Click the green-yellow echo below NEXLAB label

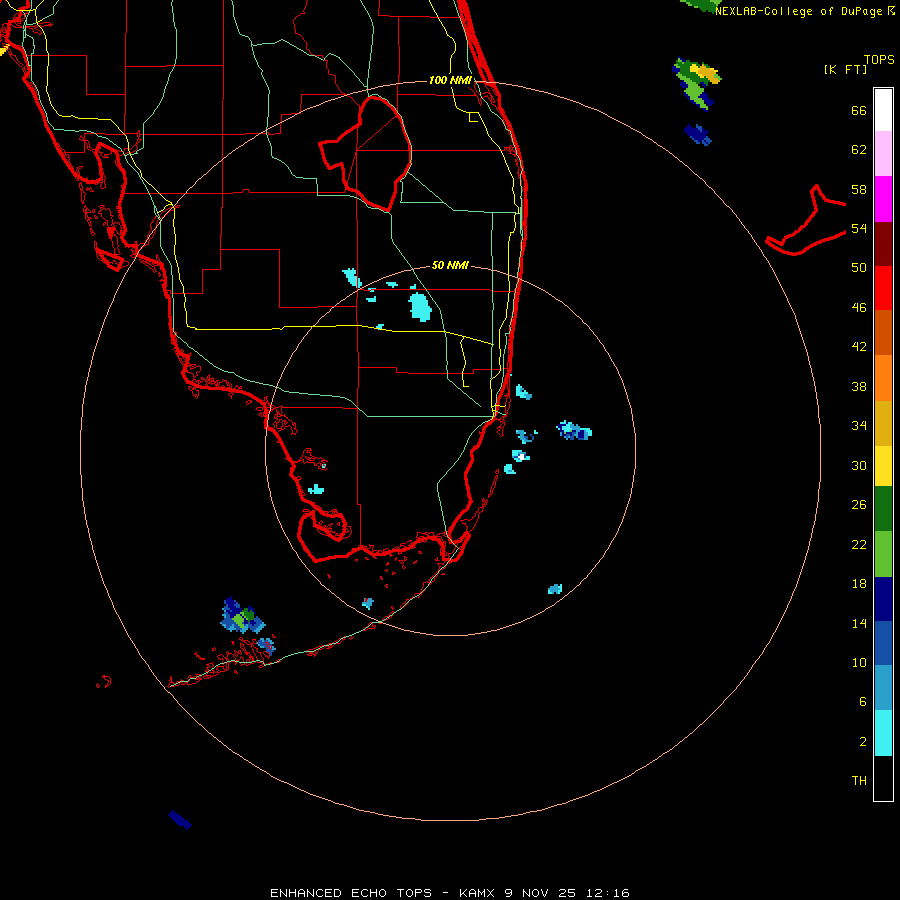click(696, 83)
